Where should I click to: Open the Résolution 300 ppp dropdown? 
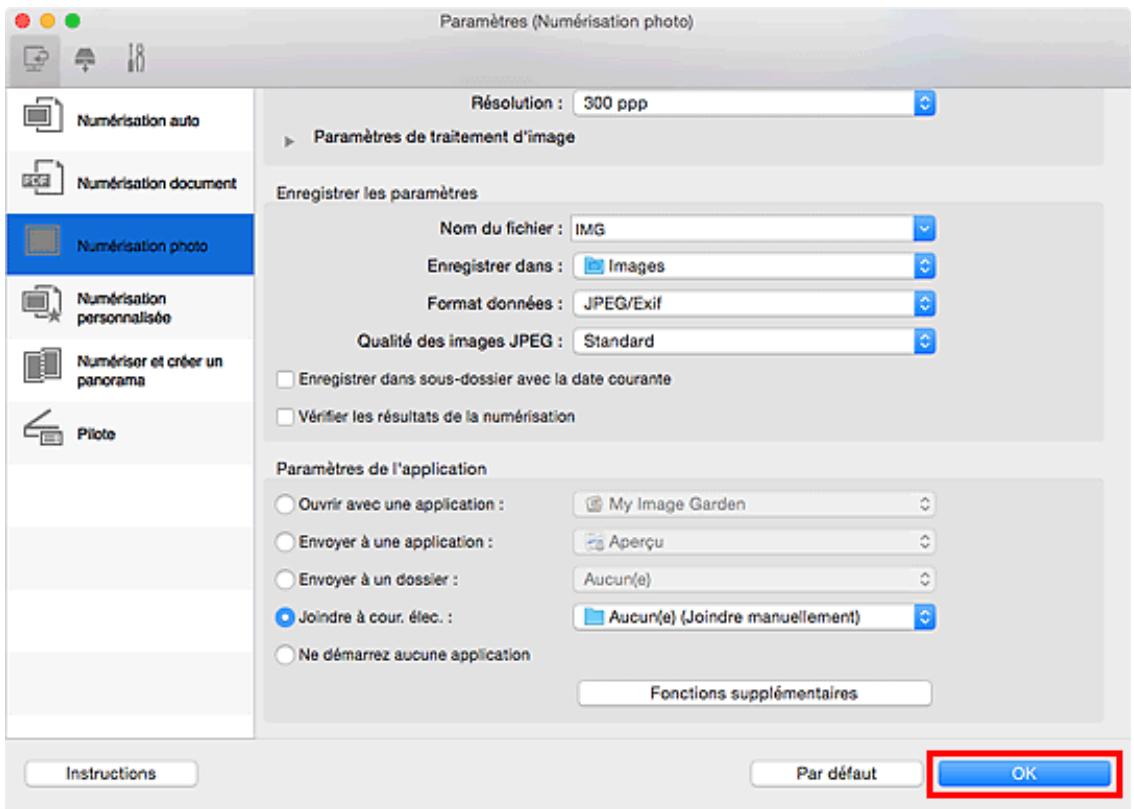(x=754, y=103)
